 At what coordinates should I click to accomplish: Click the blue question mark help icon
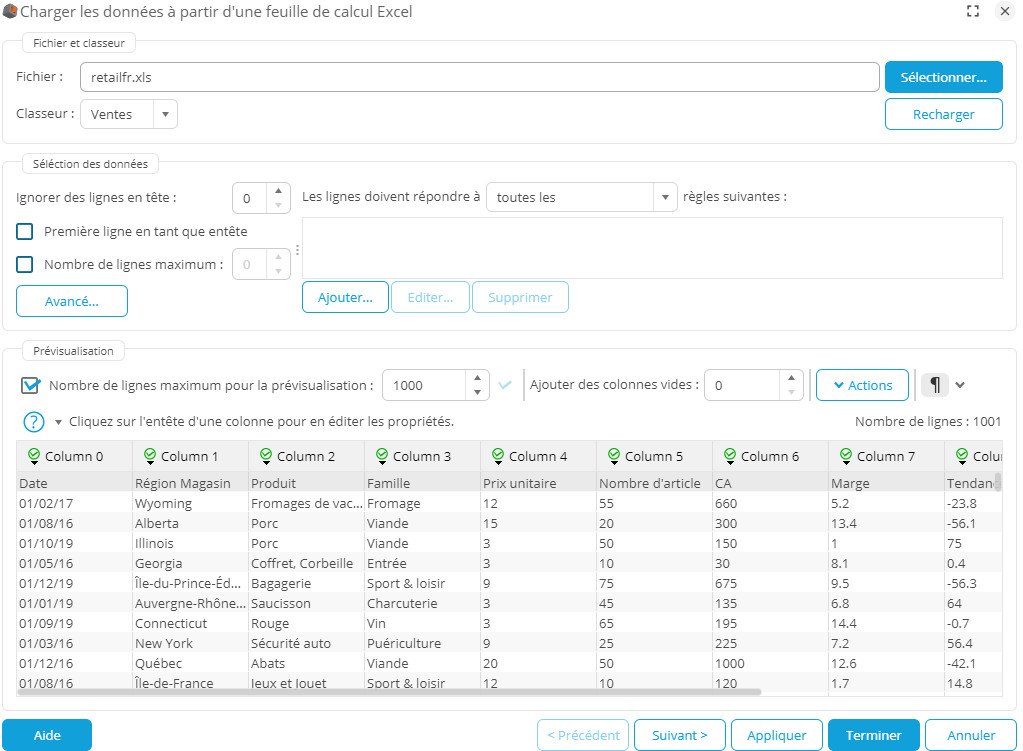(x=34, y=421)
